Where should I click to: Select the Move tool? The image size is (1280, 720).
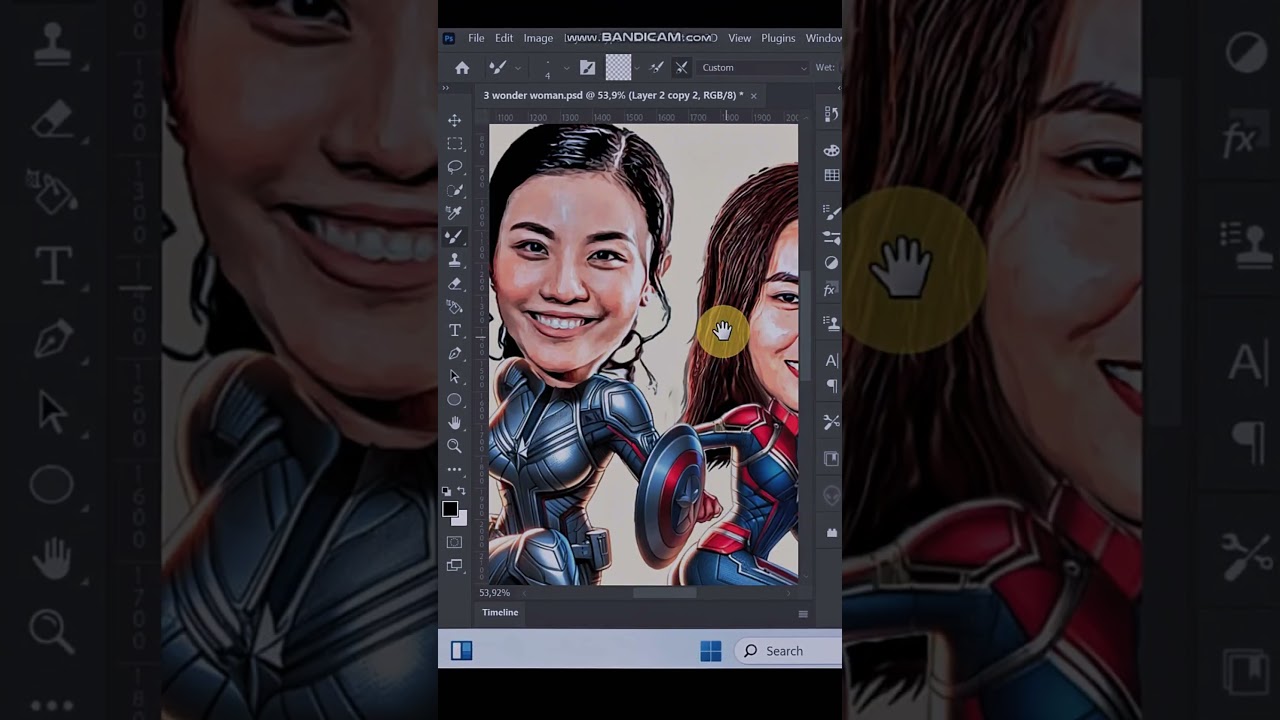(454, 120)
